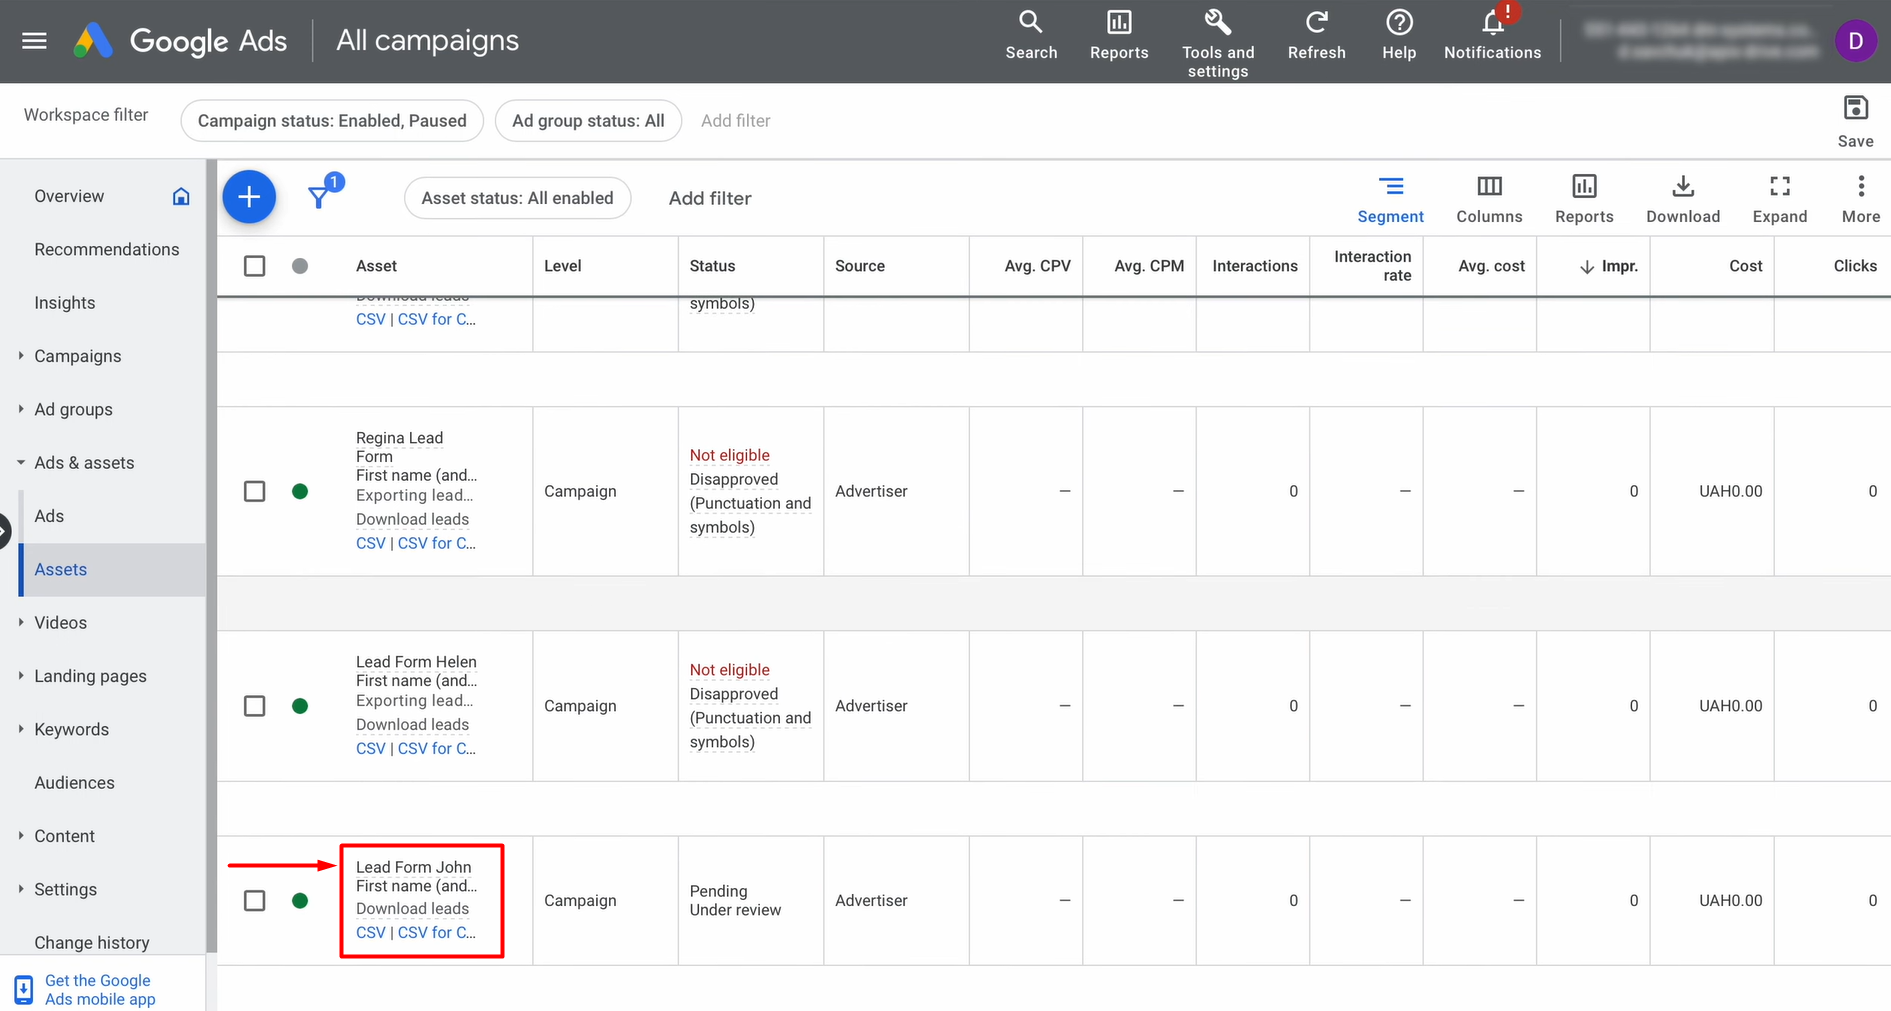Collapse the Ads & assets section

click(22, 462)
